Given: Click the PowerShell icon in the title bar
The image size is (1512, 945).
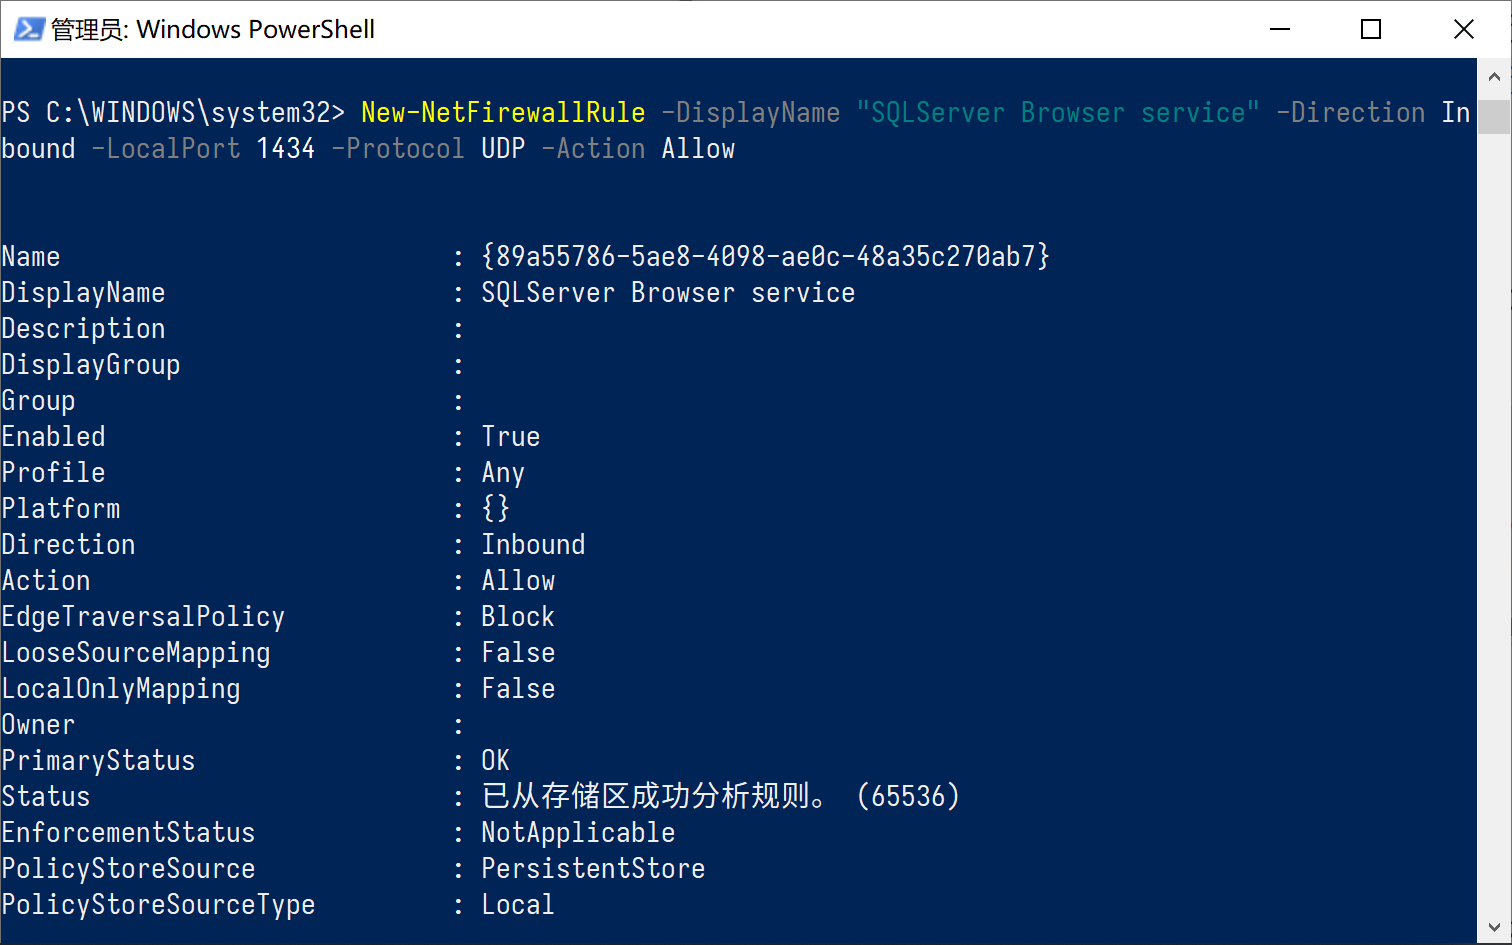Looking at the screenshot, I should pos(28,29).
